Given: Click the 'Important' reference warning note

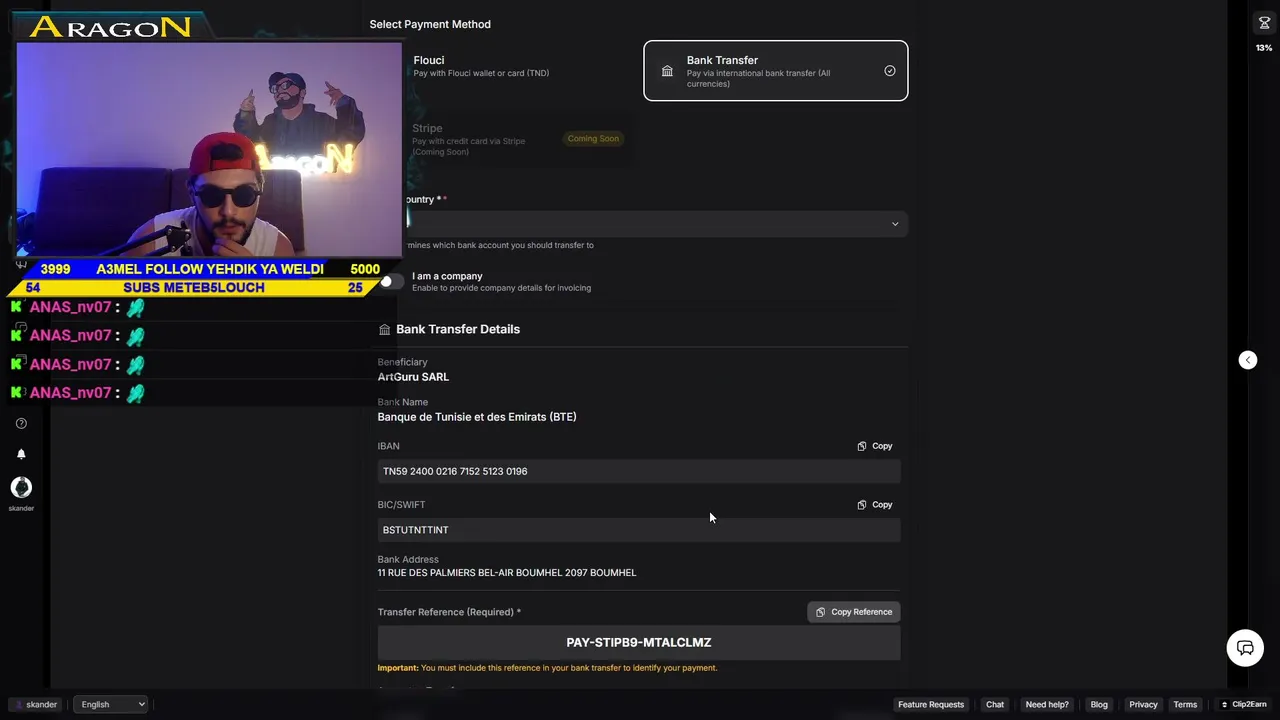Looking at the screenshot, I should [547, 668].
